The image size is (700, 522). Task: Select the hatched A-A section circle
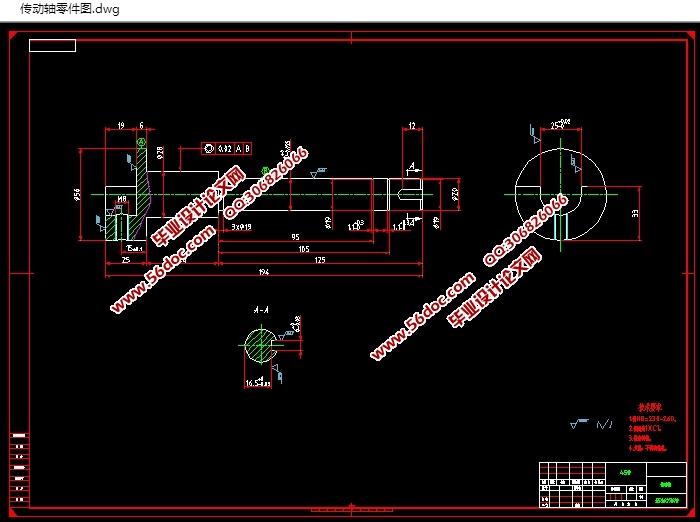coord(261,345)
